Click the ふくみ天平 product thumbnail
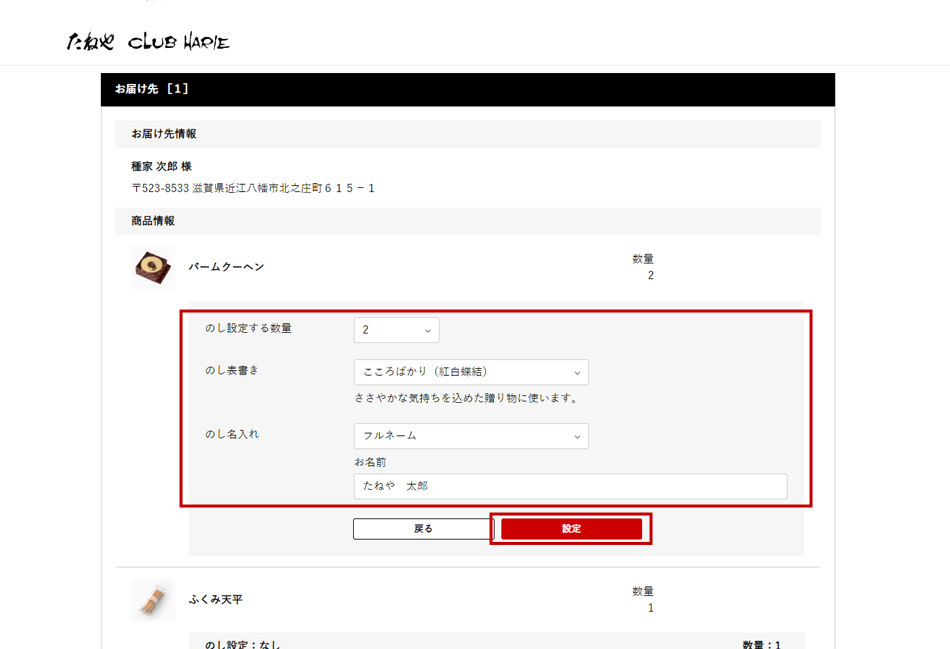The width and height of the screenshot is (950, 649). (x=153, y=600)
